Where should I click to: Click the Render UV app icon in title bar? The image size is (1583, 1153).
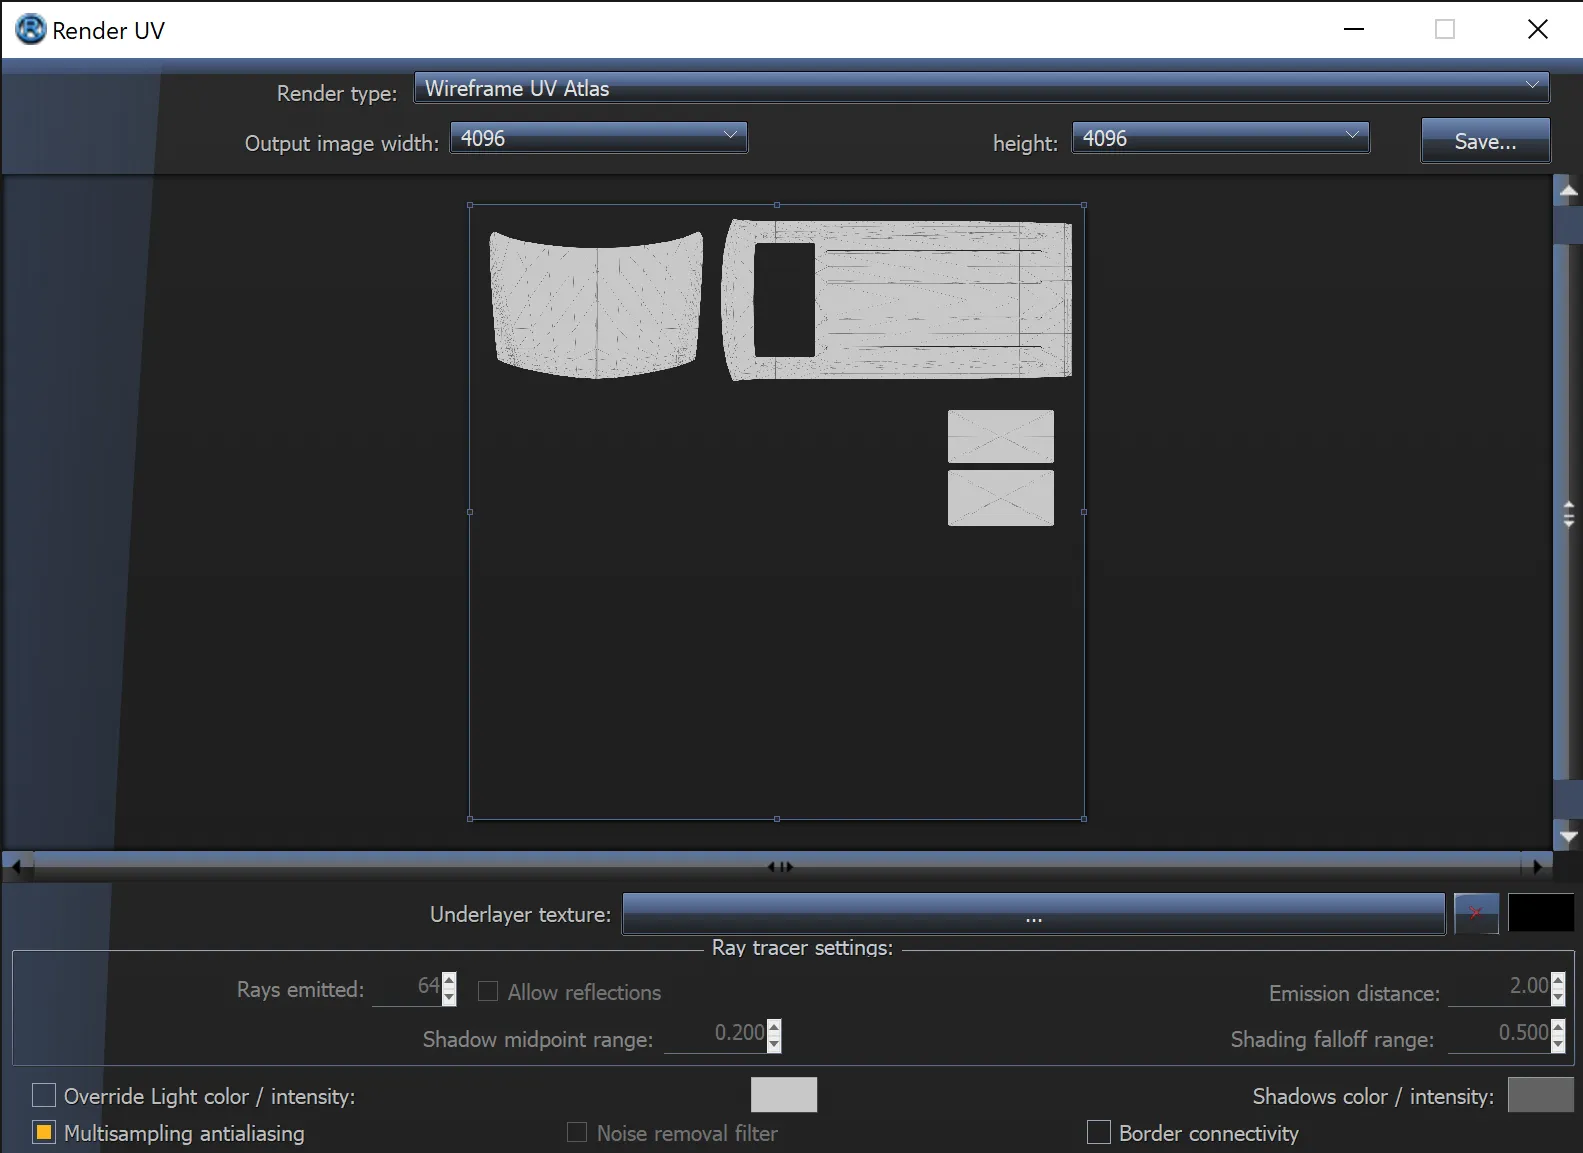30,30
